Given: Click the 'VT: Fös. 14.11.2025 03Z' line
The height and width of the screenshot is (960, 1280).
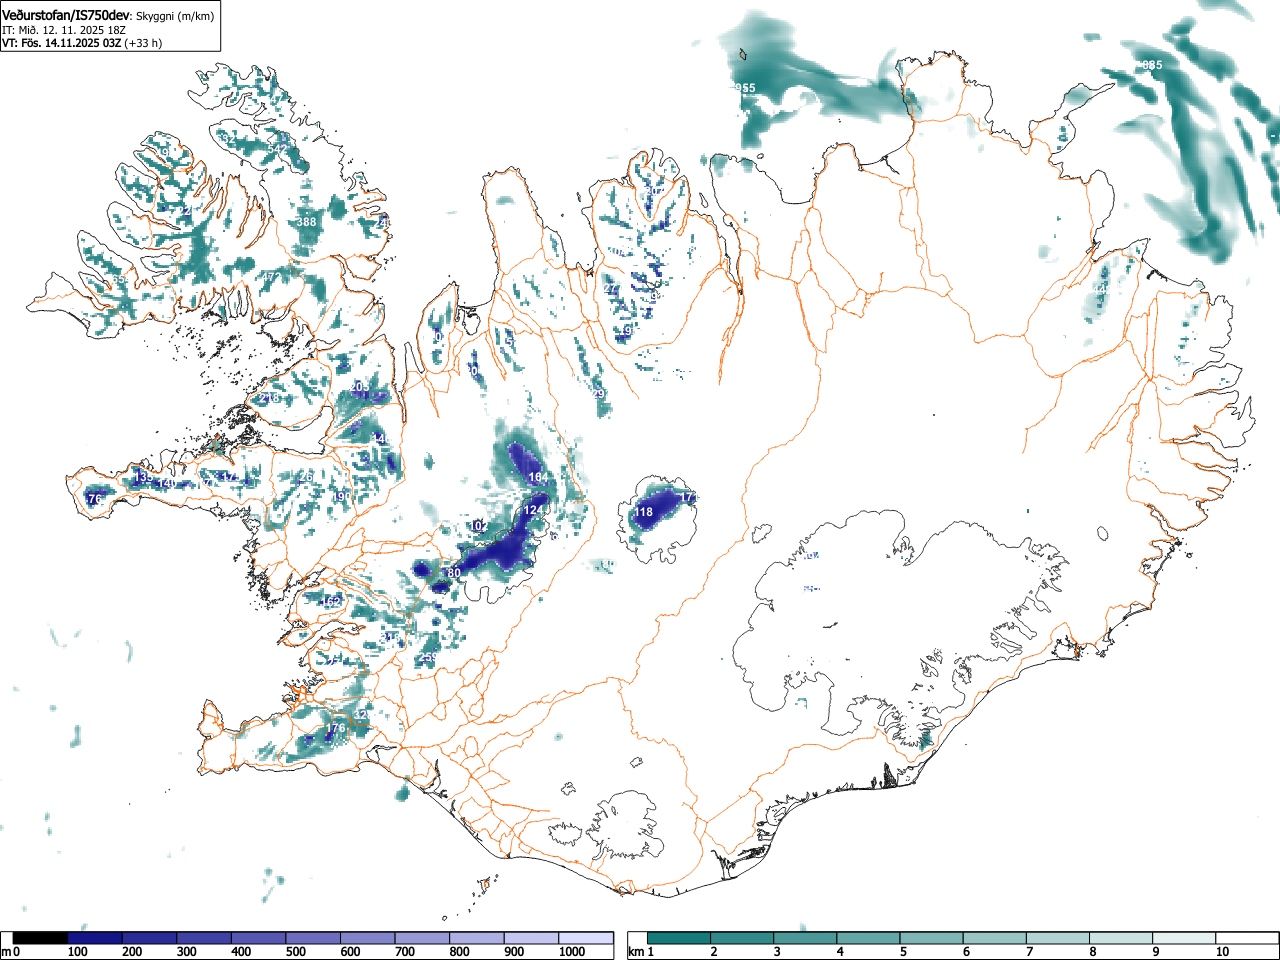Looking at the screenshot, I should pos(62,43).
